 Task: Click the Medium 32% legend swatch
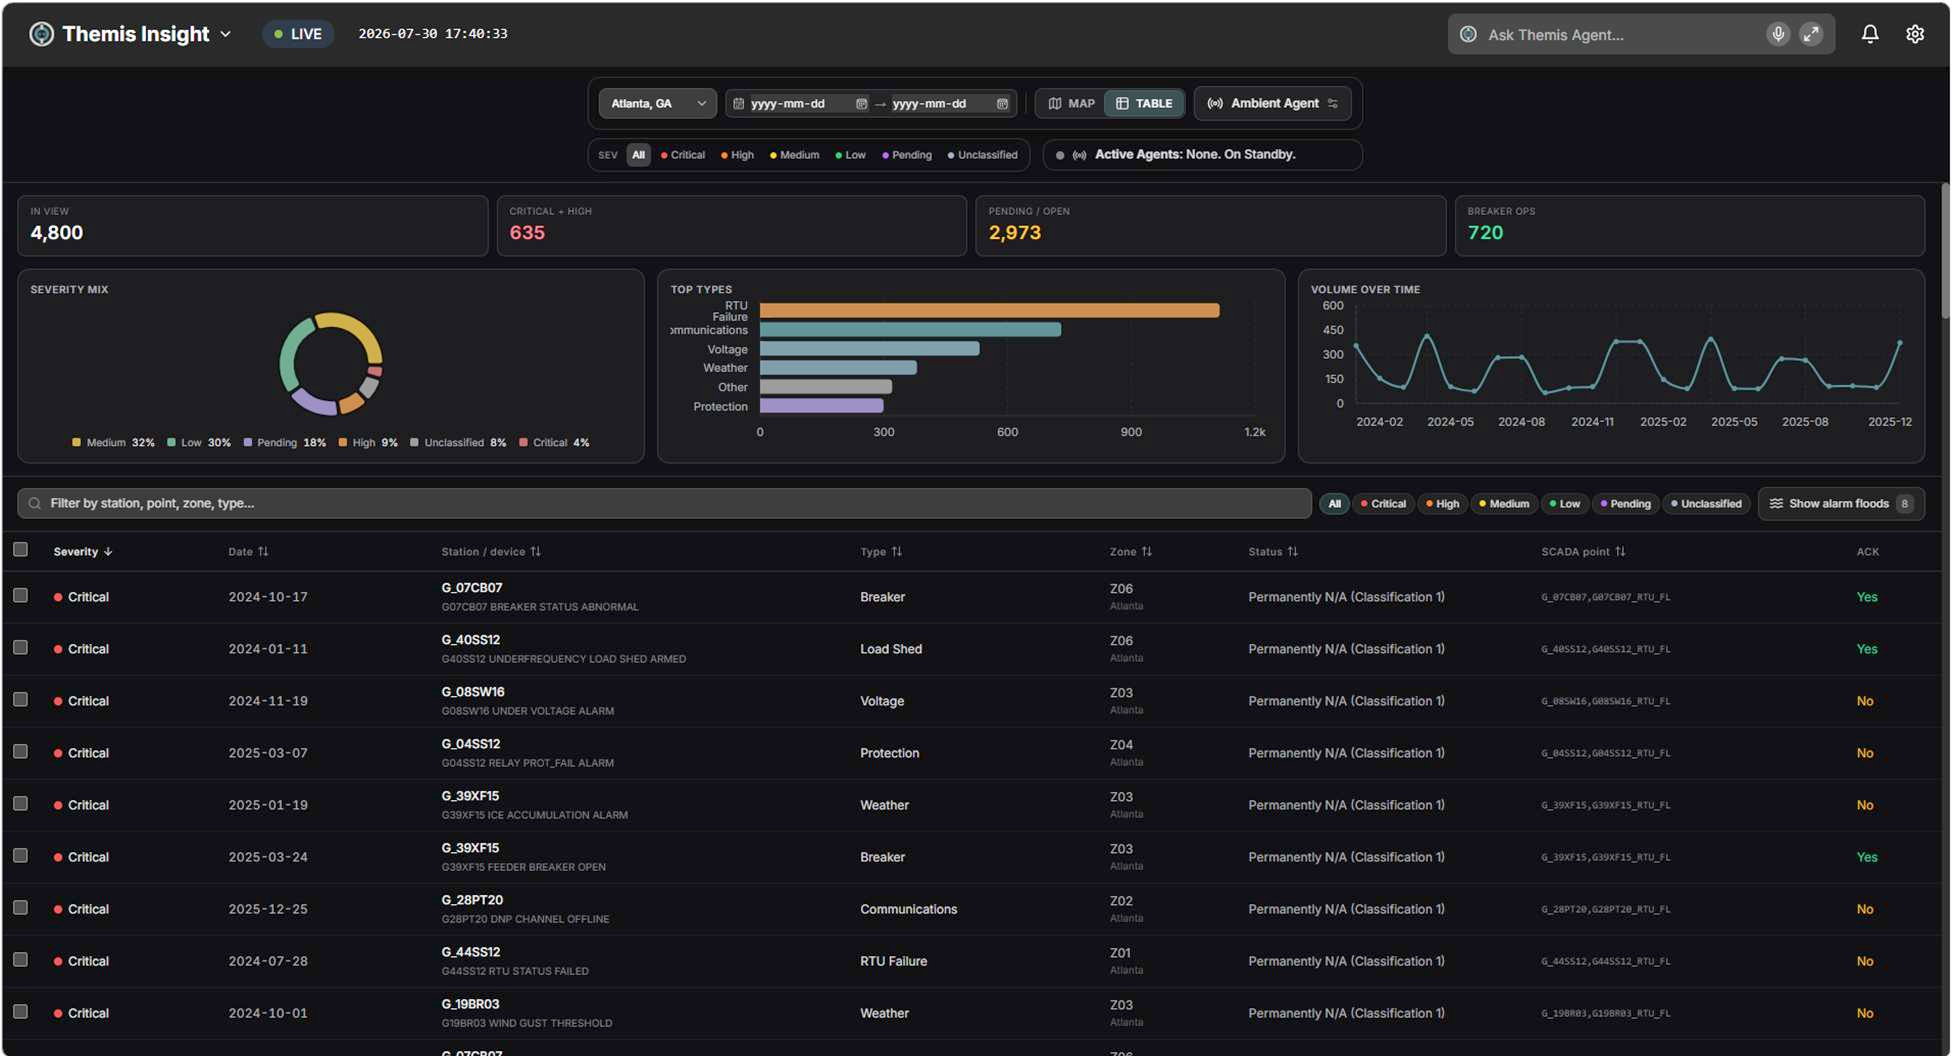pyautogui.click(x=76, y=442)
